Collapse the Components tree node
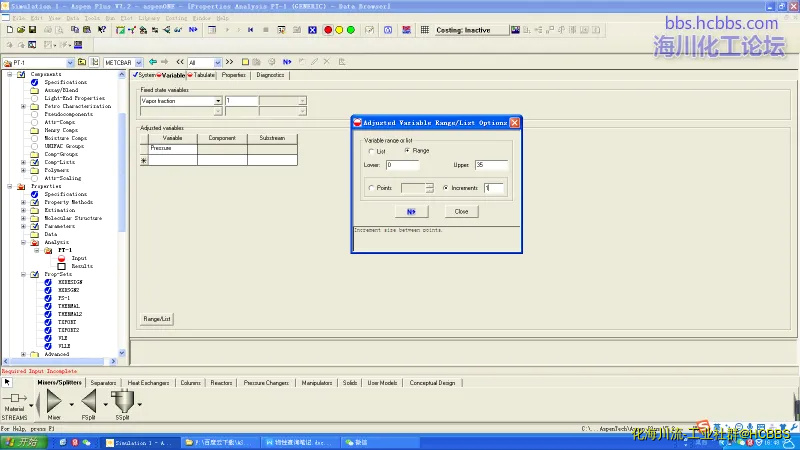The height and width of the screenshot is (450, 800). tap(10, 74)
